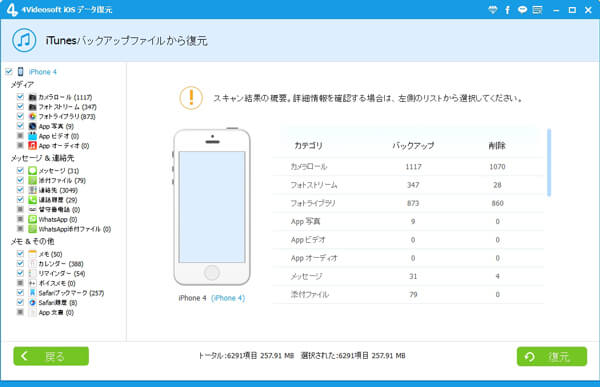The width and height of the screenshot is (600, 387).
Task: Click the vertical scrollbar of summary table
Action: (x=549, y=162)
